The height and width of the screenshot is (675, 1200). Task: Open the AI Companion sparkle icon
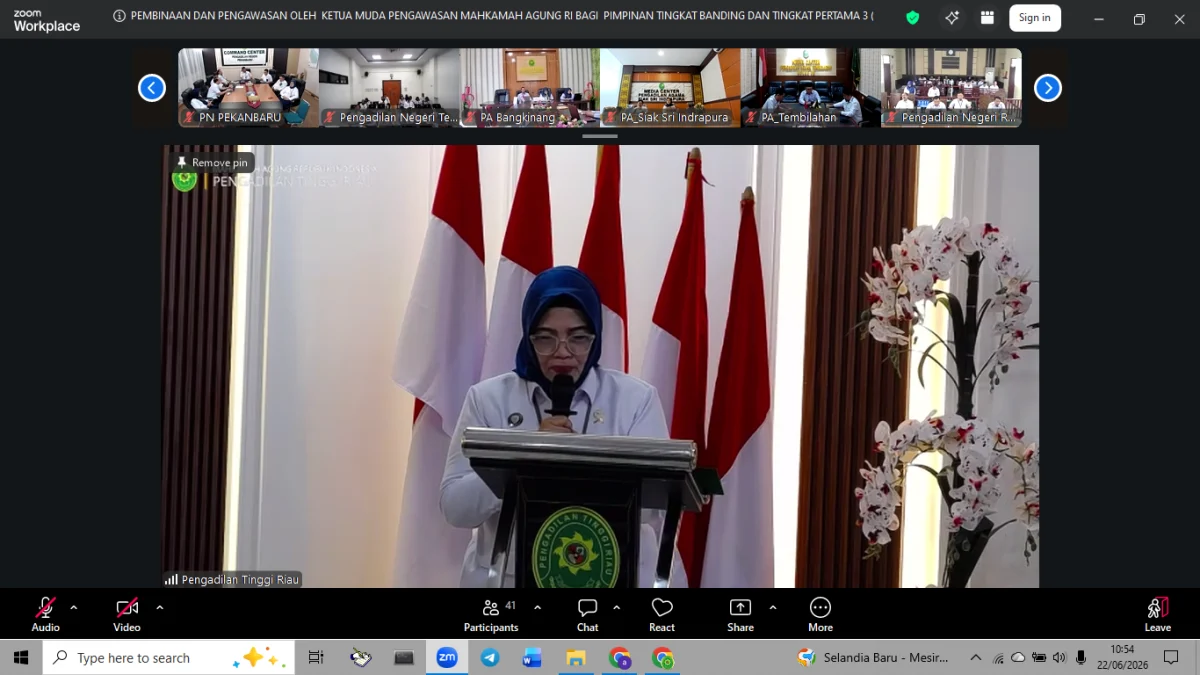point(951,18)
